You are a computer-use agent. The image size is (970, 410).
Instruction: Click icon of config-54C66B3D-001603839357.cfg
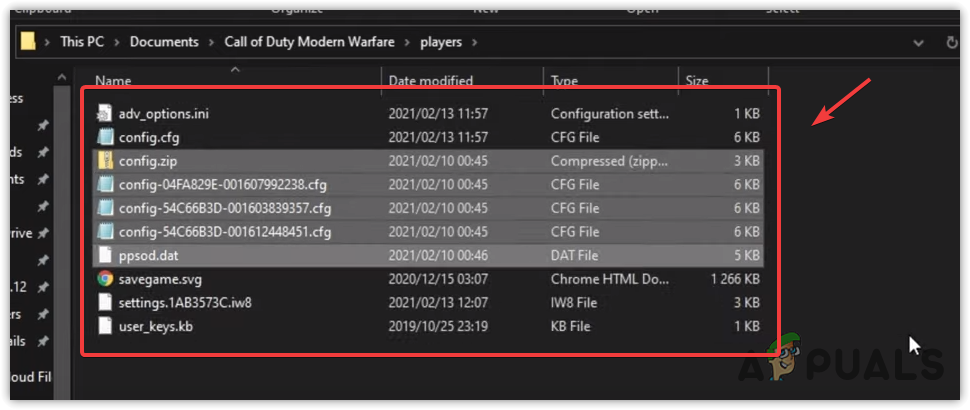tap(106, 208)
